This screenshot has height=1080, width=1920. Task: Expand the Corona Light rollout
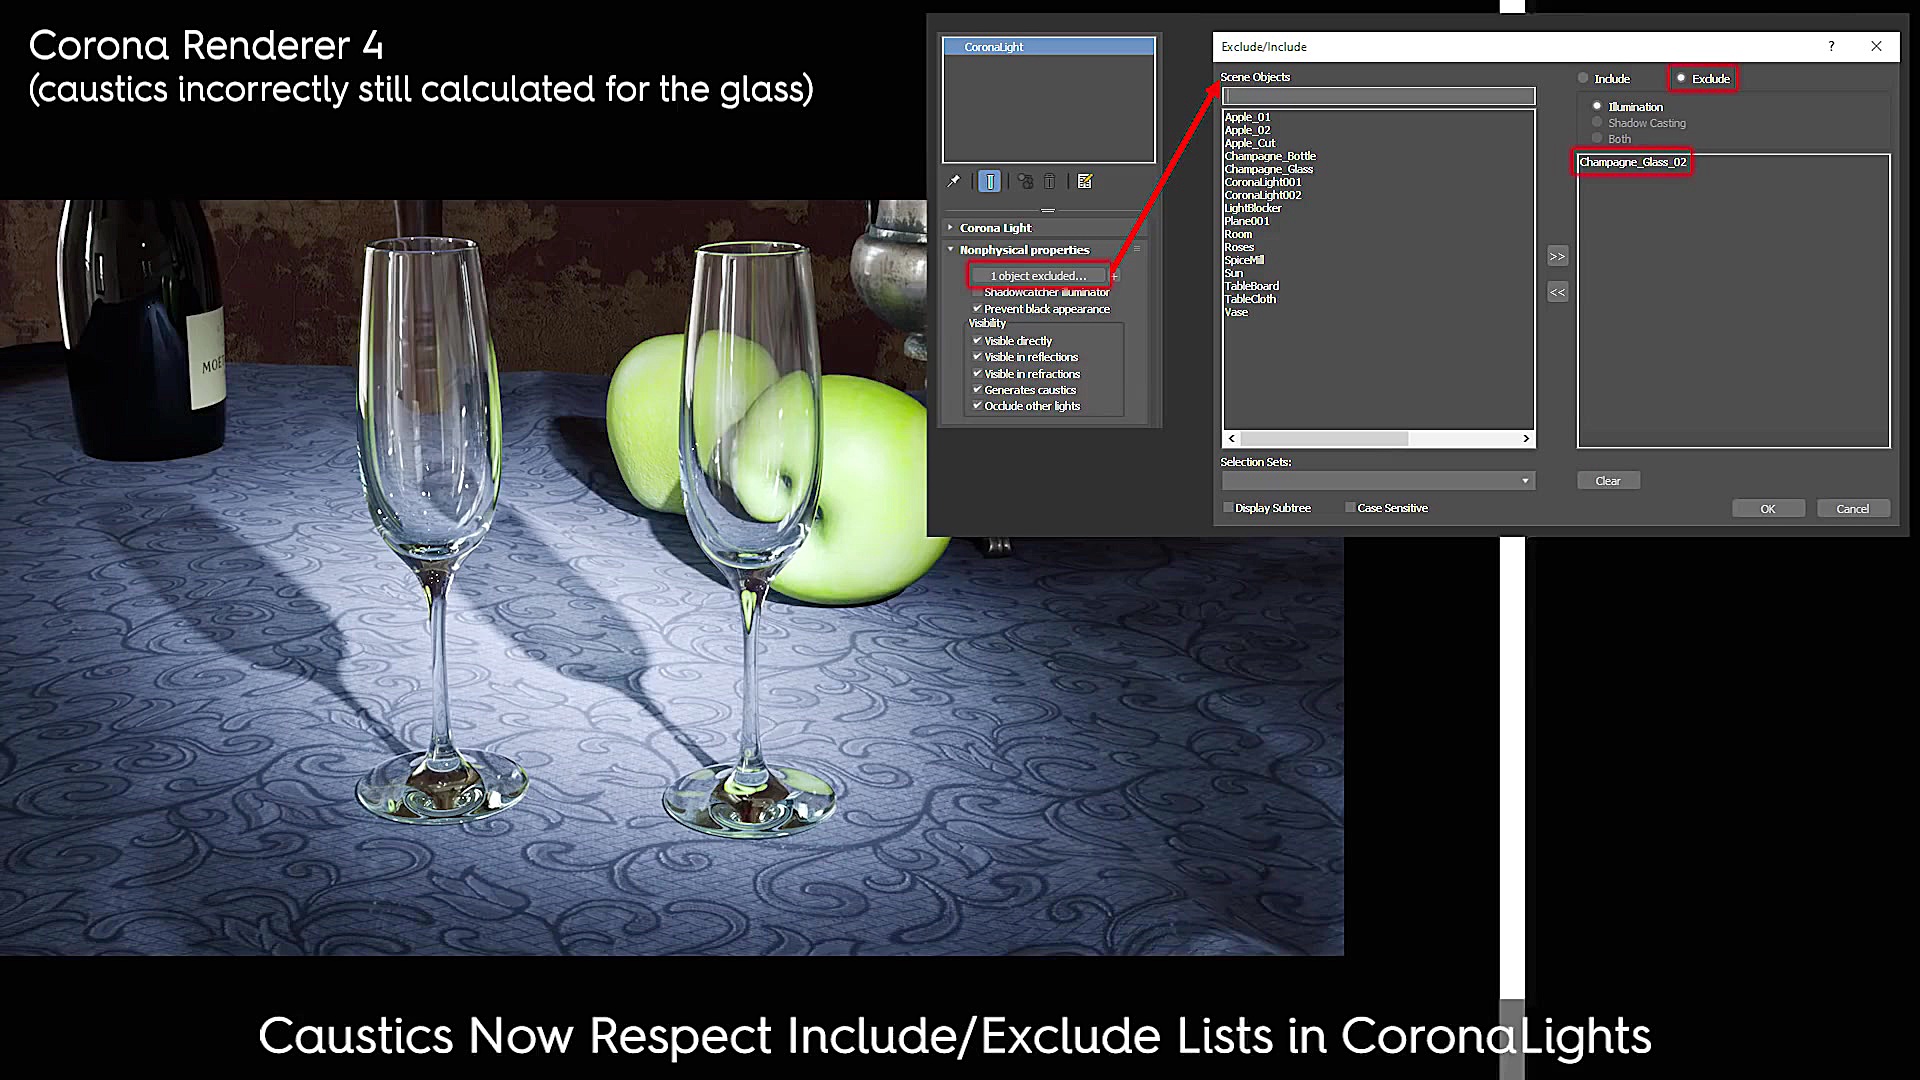point(995,228)
